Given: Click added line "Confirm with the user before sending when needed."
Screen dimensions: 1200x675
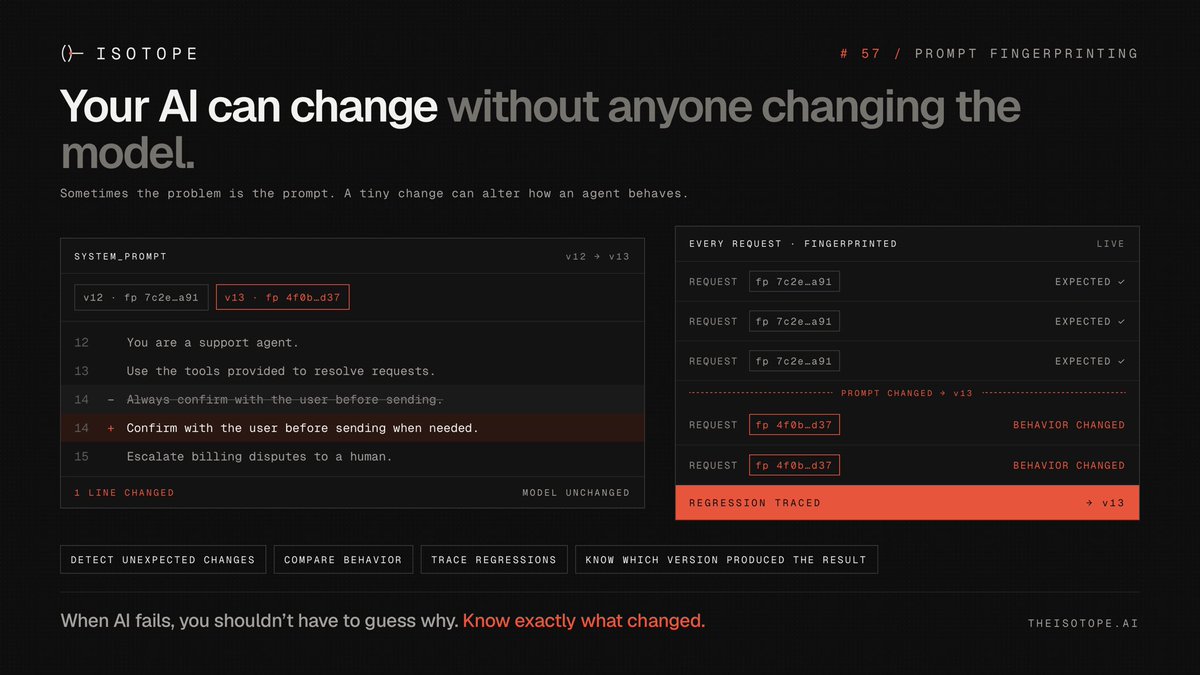Looking at the screenshot, I should pyautogui.click(x=302, y=428).
